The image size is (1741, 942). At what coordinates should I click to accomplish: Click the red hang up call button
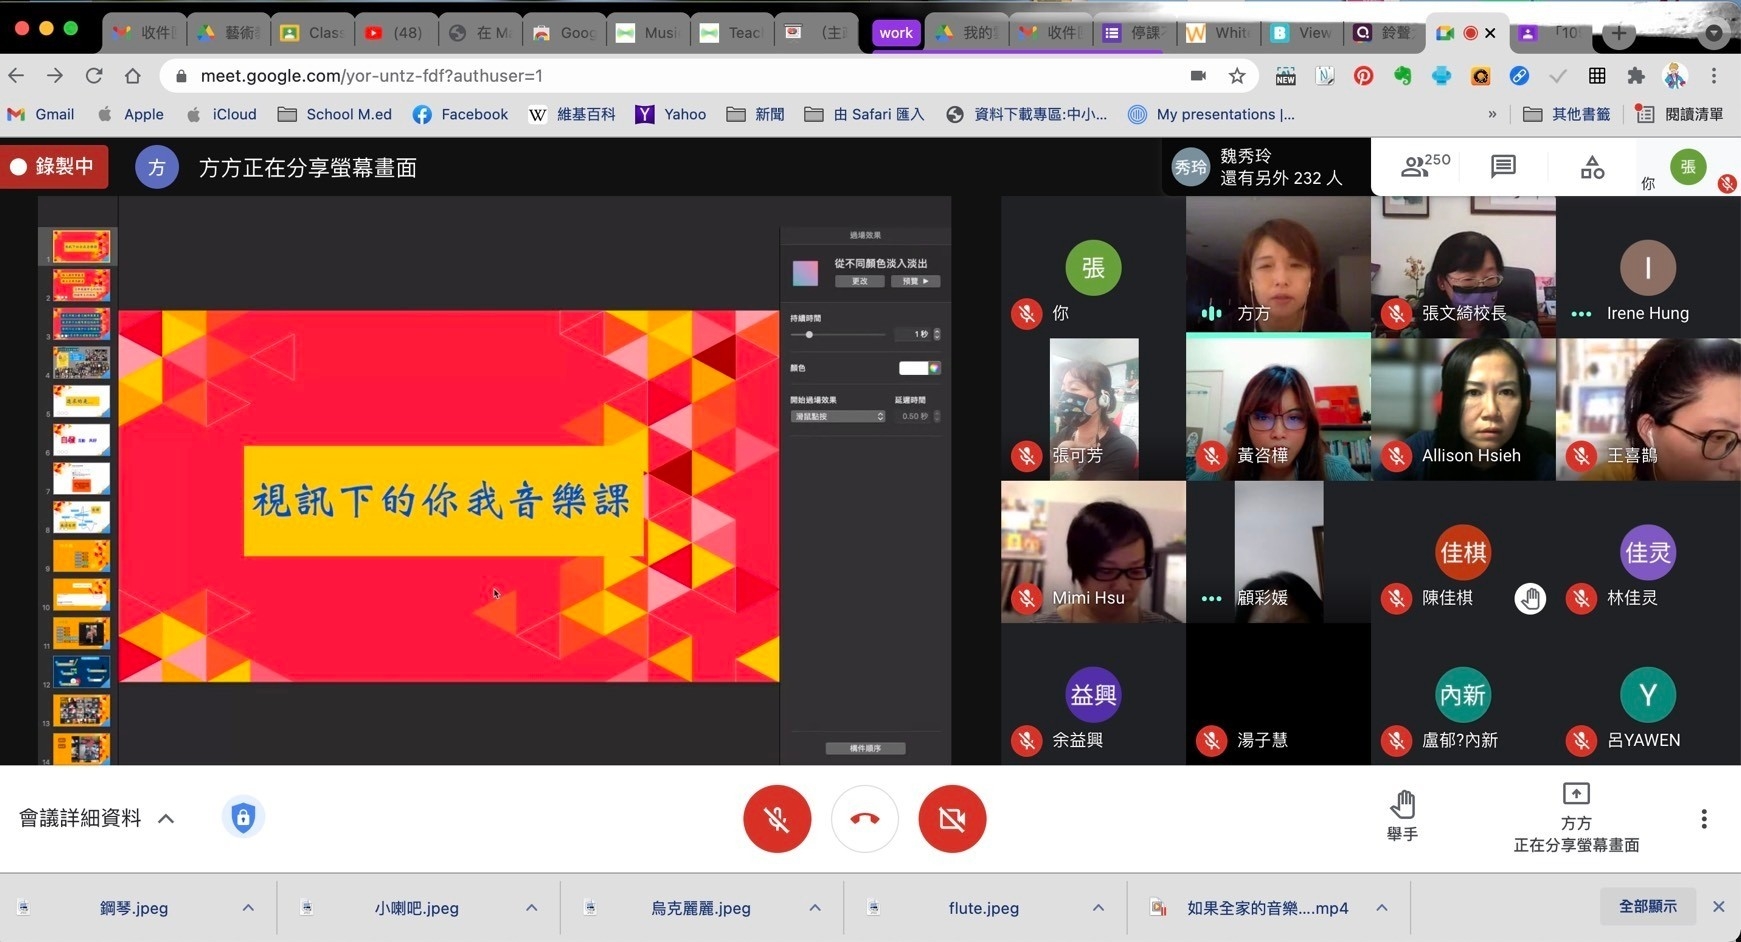click(864, 819)
